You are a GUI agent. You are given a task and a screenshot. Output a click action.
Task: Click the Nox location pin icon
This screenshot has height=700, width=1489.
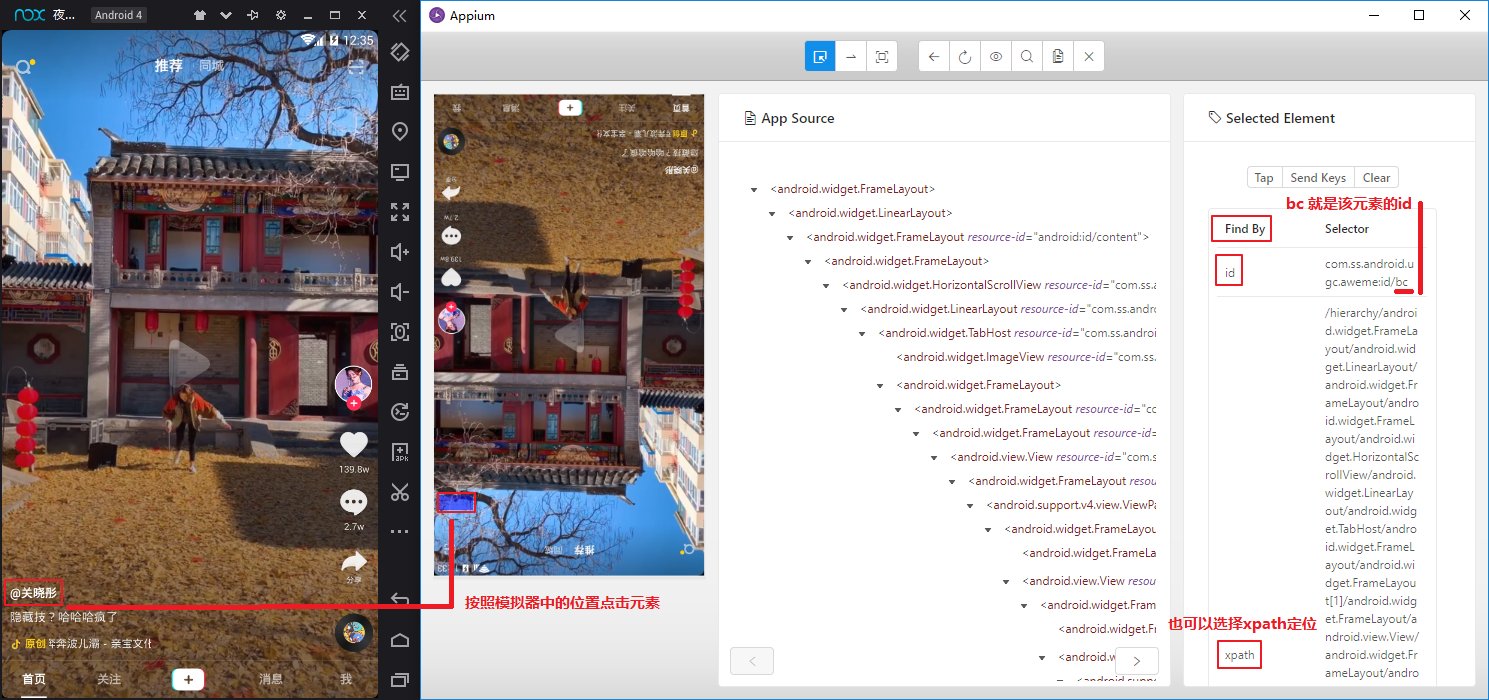(400, 132)
